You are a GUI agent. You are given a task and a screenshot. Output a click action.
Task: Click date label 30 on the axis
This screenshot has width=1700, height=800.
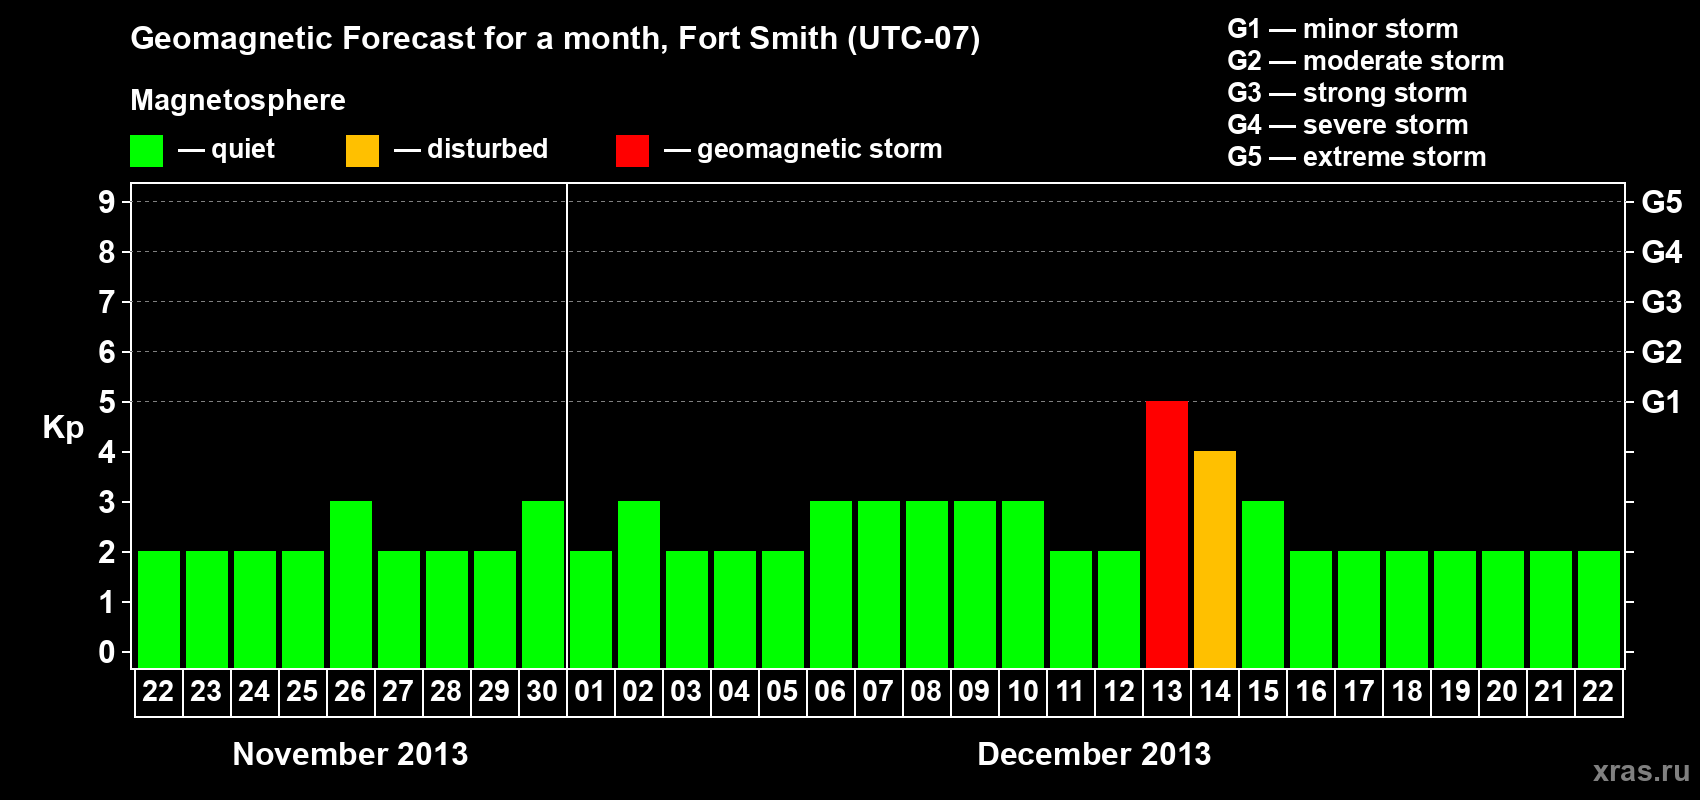[542, 692]
